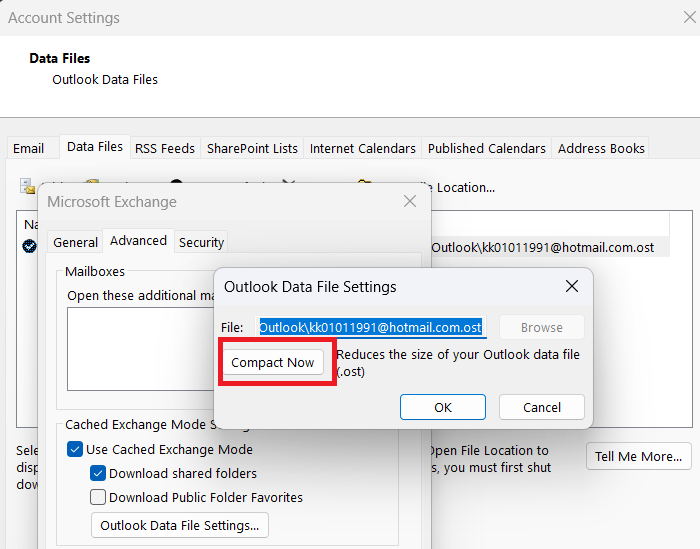700x549 pixels.
Task: Open the Published Calendars tab
Action: click(x=487, y=148)
